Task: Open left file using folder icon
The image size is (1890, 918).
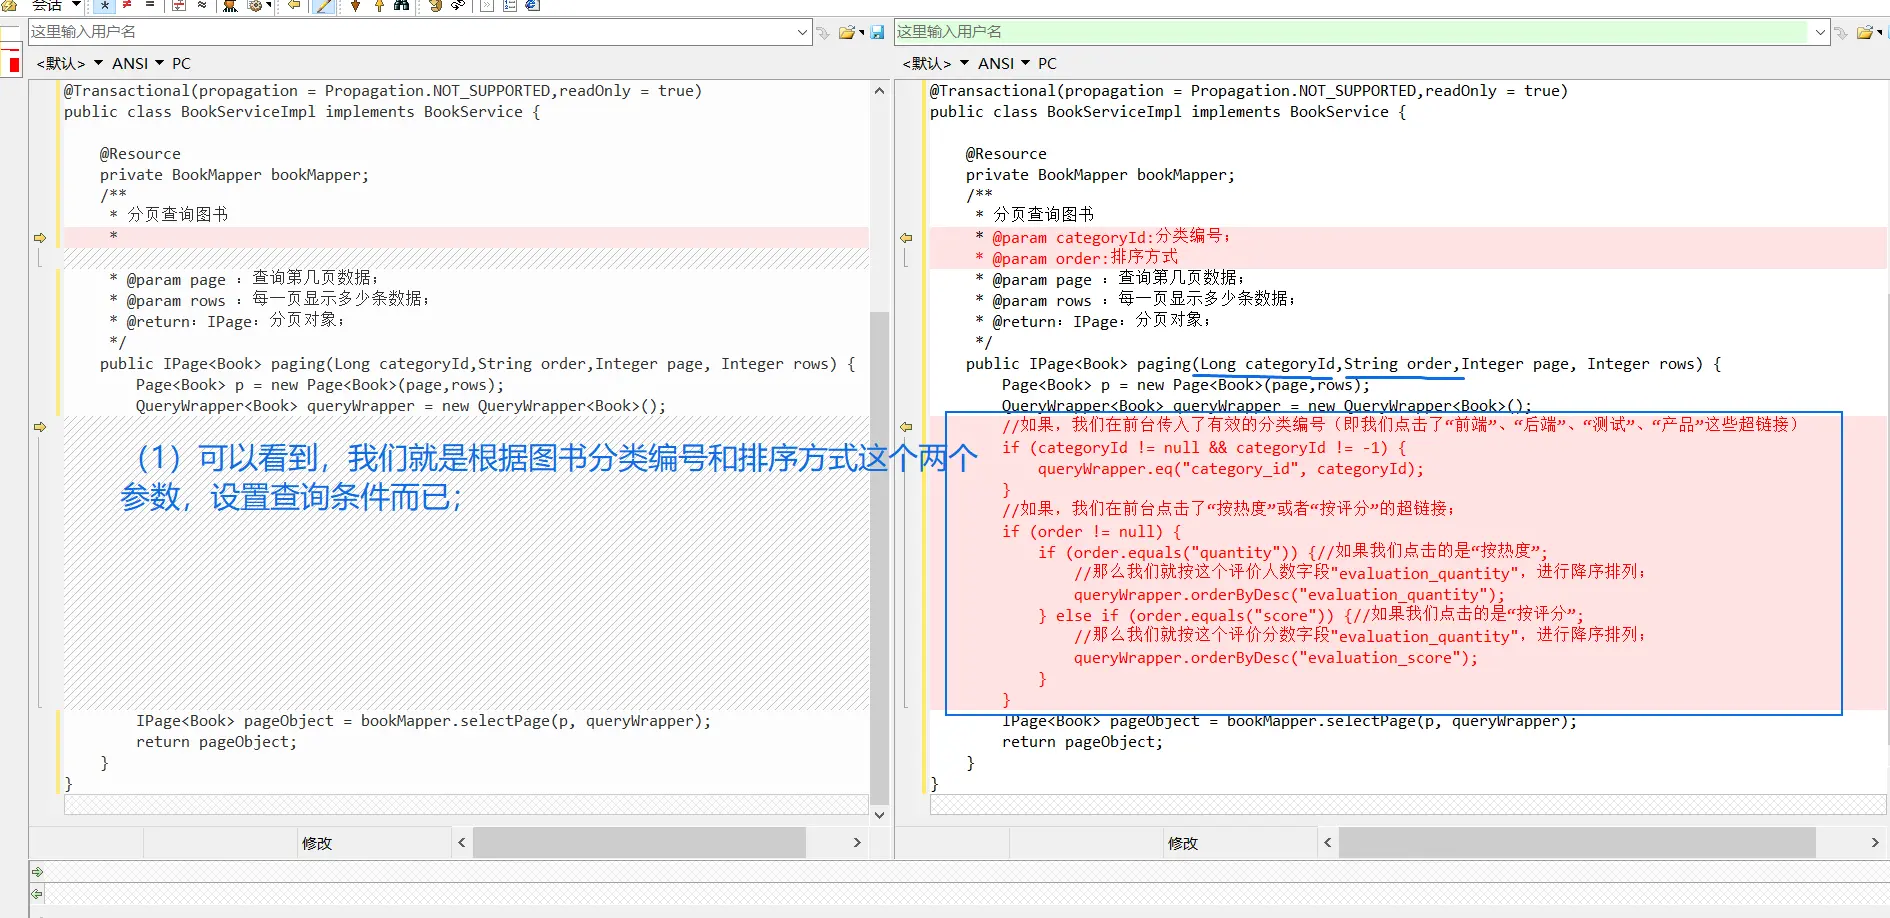Action: click(x=847, y=32)
